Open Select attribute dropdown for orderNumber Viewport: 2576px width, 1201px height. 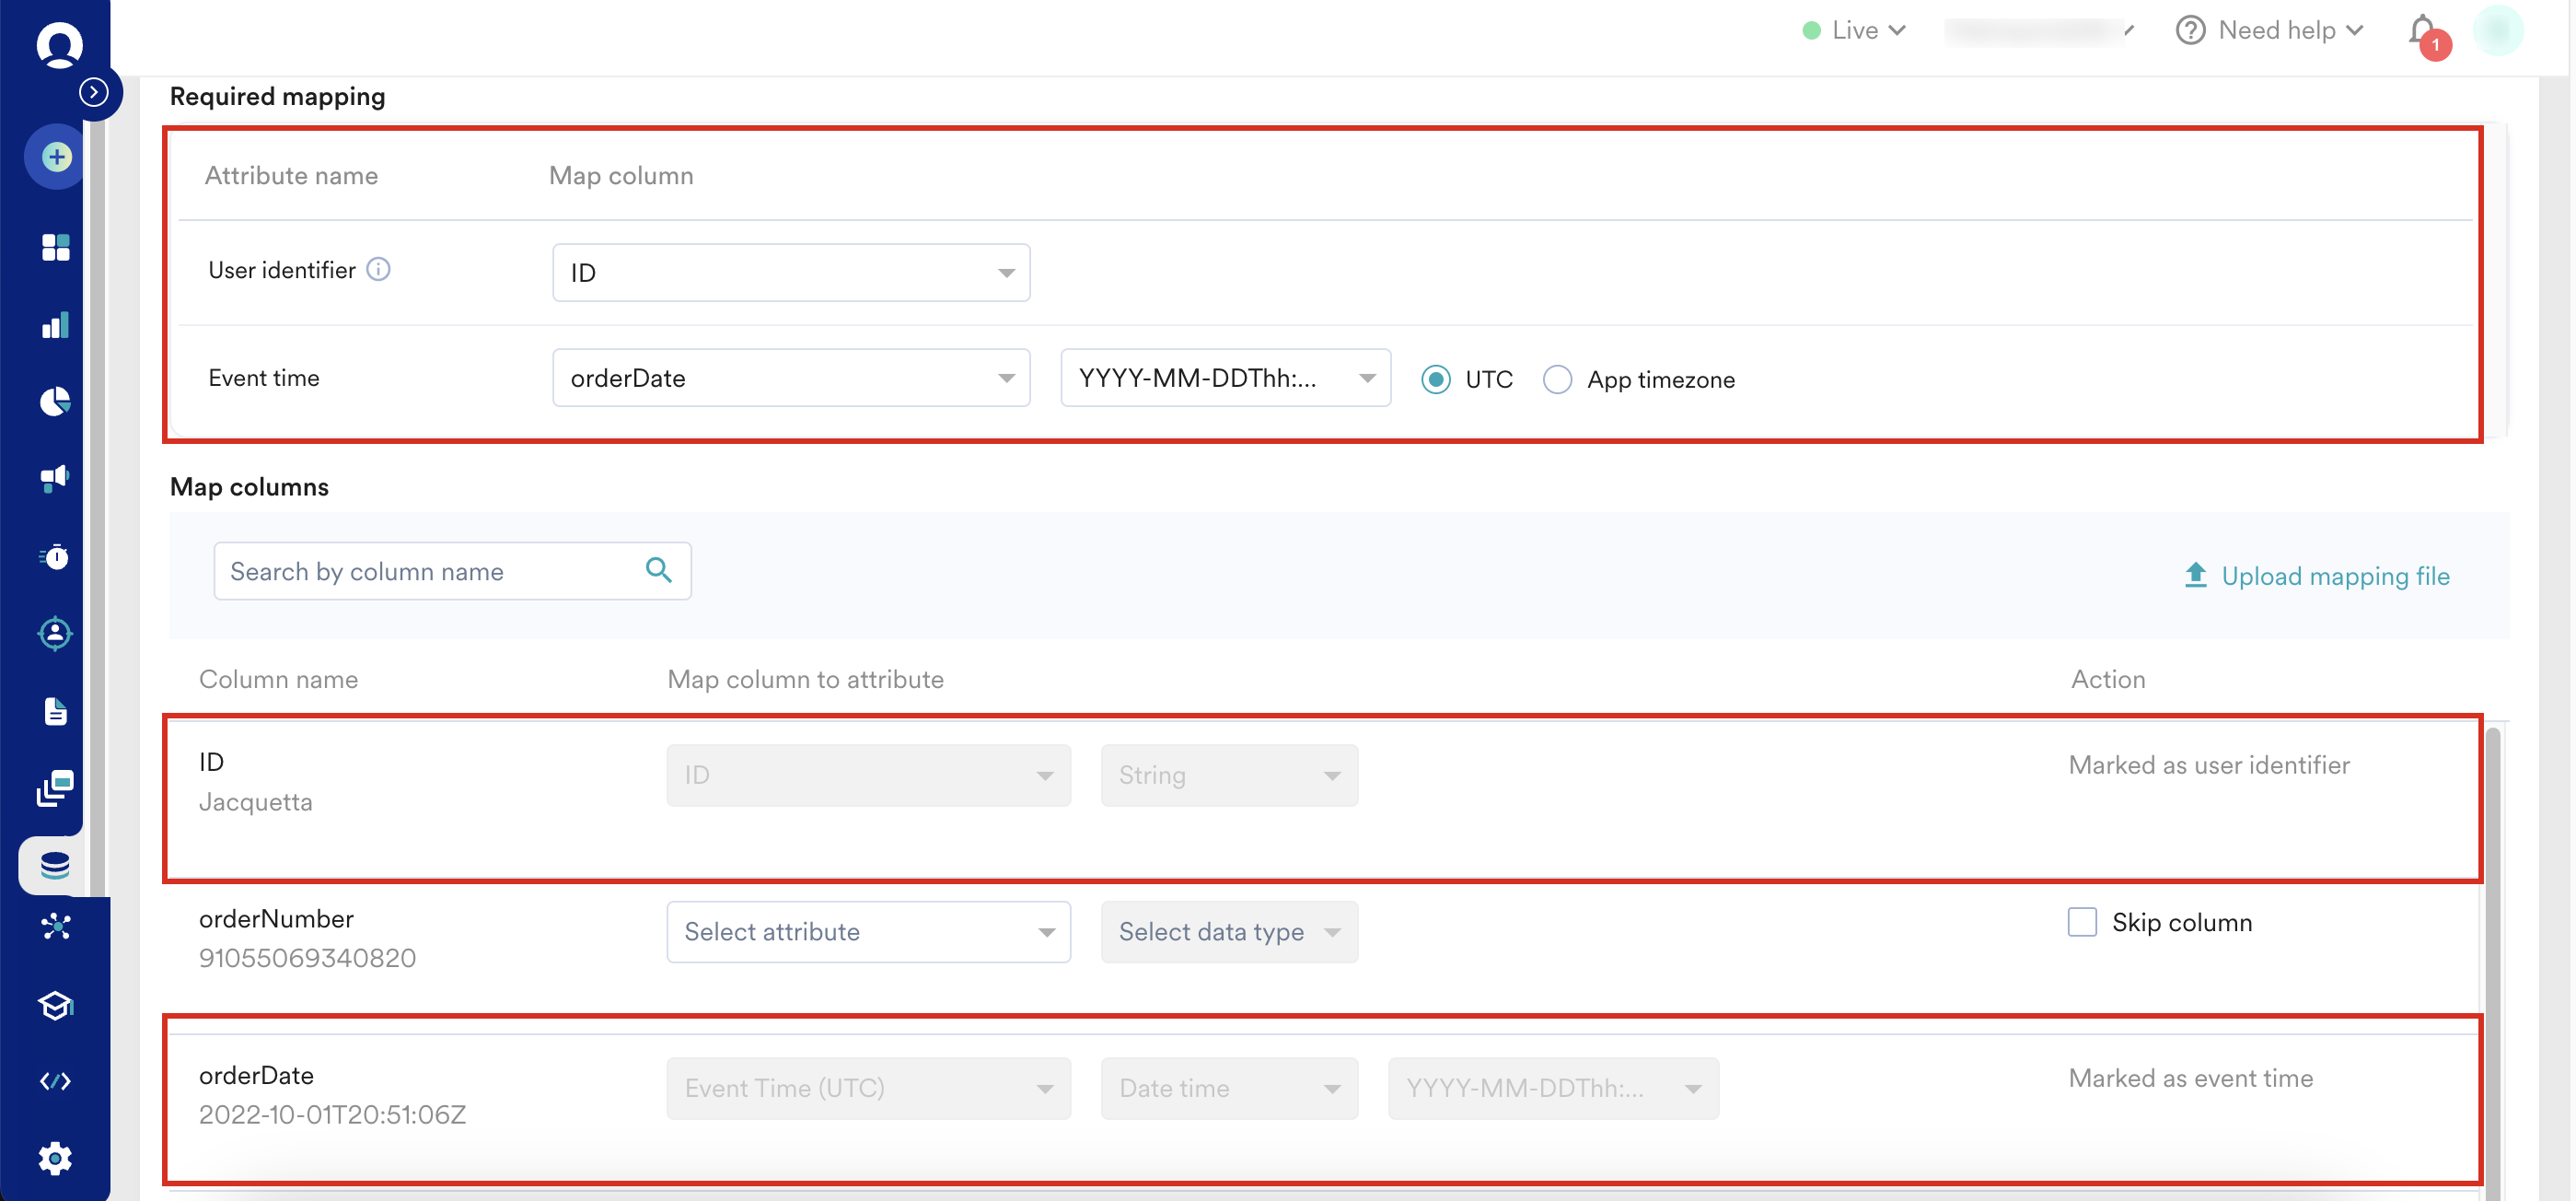pyautogui.click(x=868, y=932)
